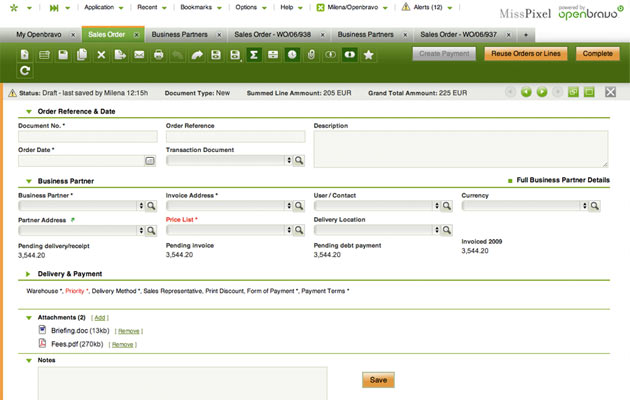Click the Delete X toolbar icon
630x400 pixels.
[101, 55]
